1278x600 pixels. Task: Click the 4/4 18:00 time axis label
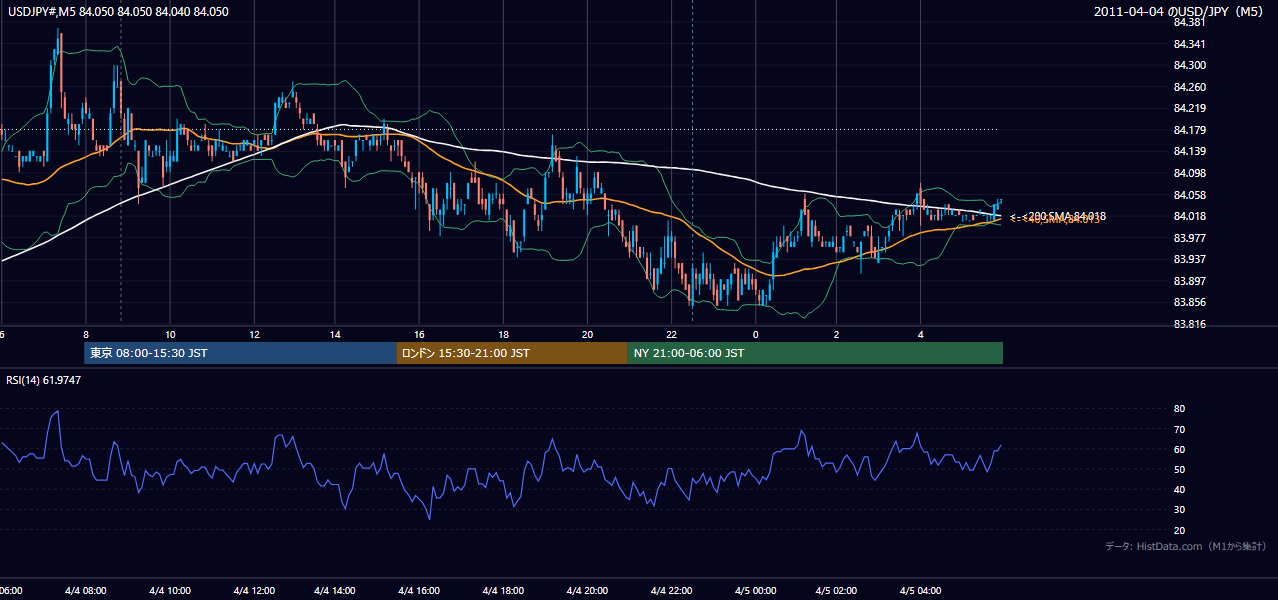click(x=503, y=591)
